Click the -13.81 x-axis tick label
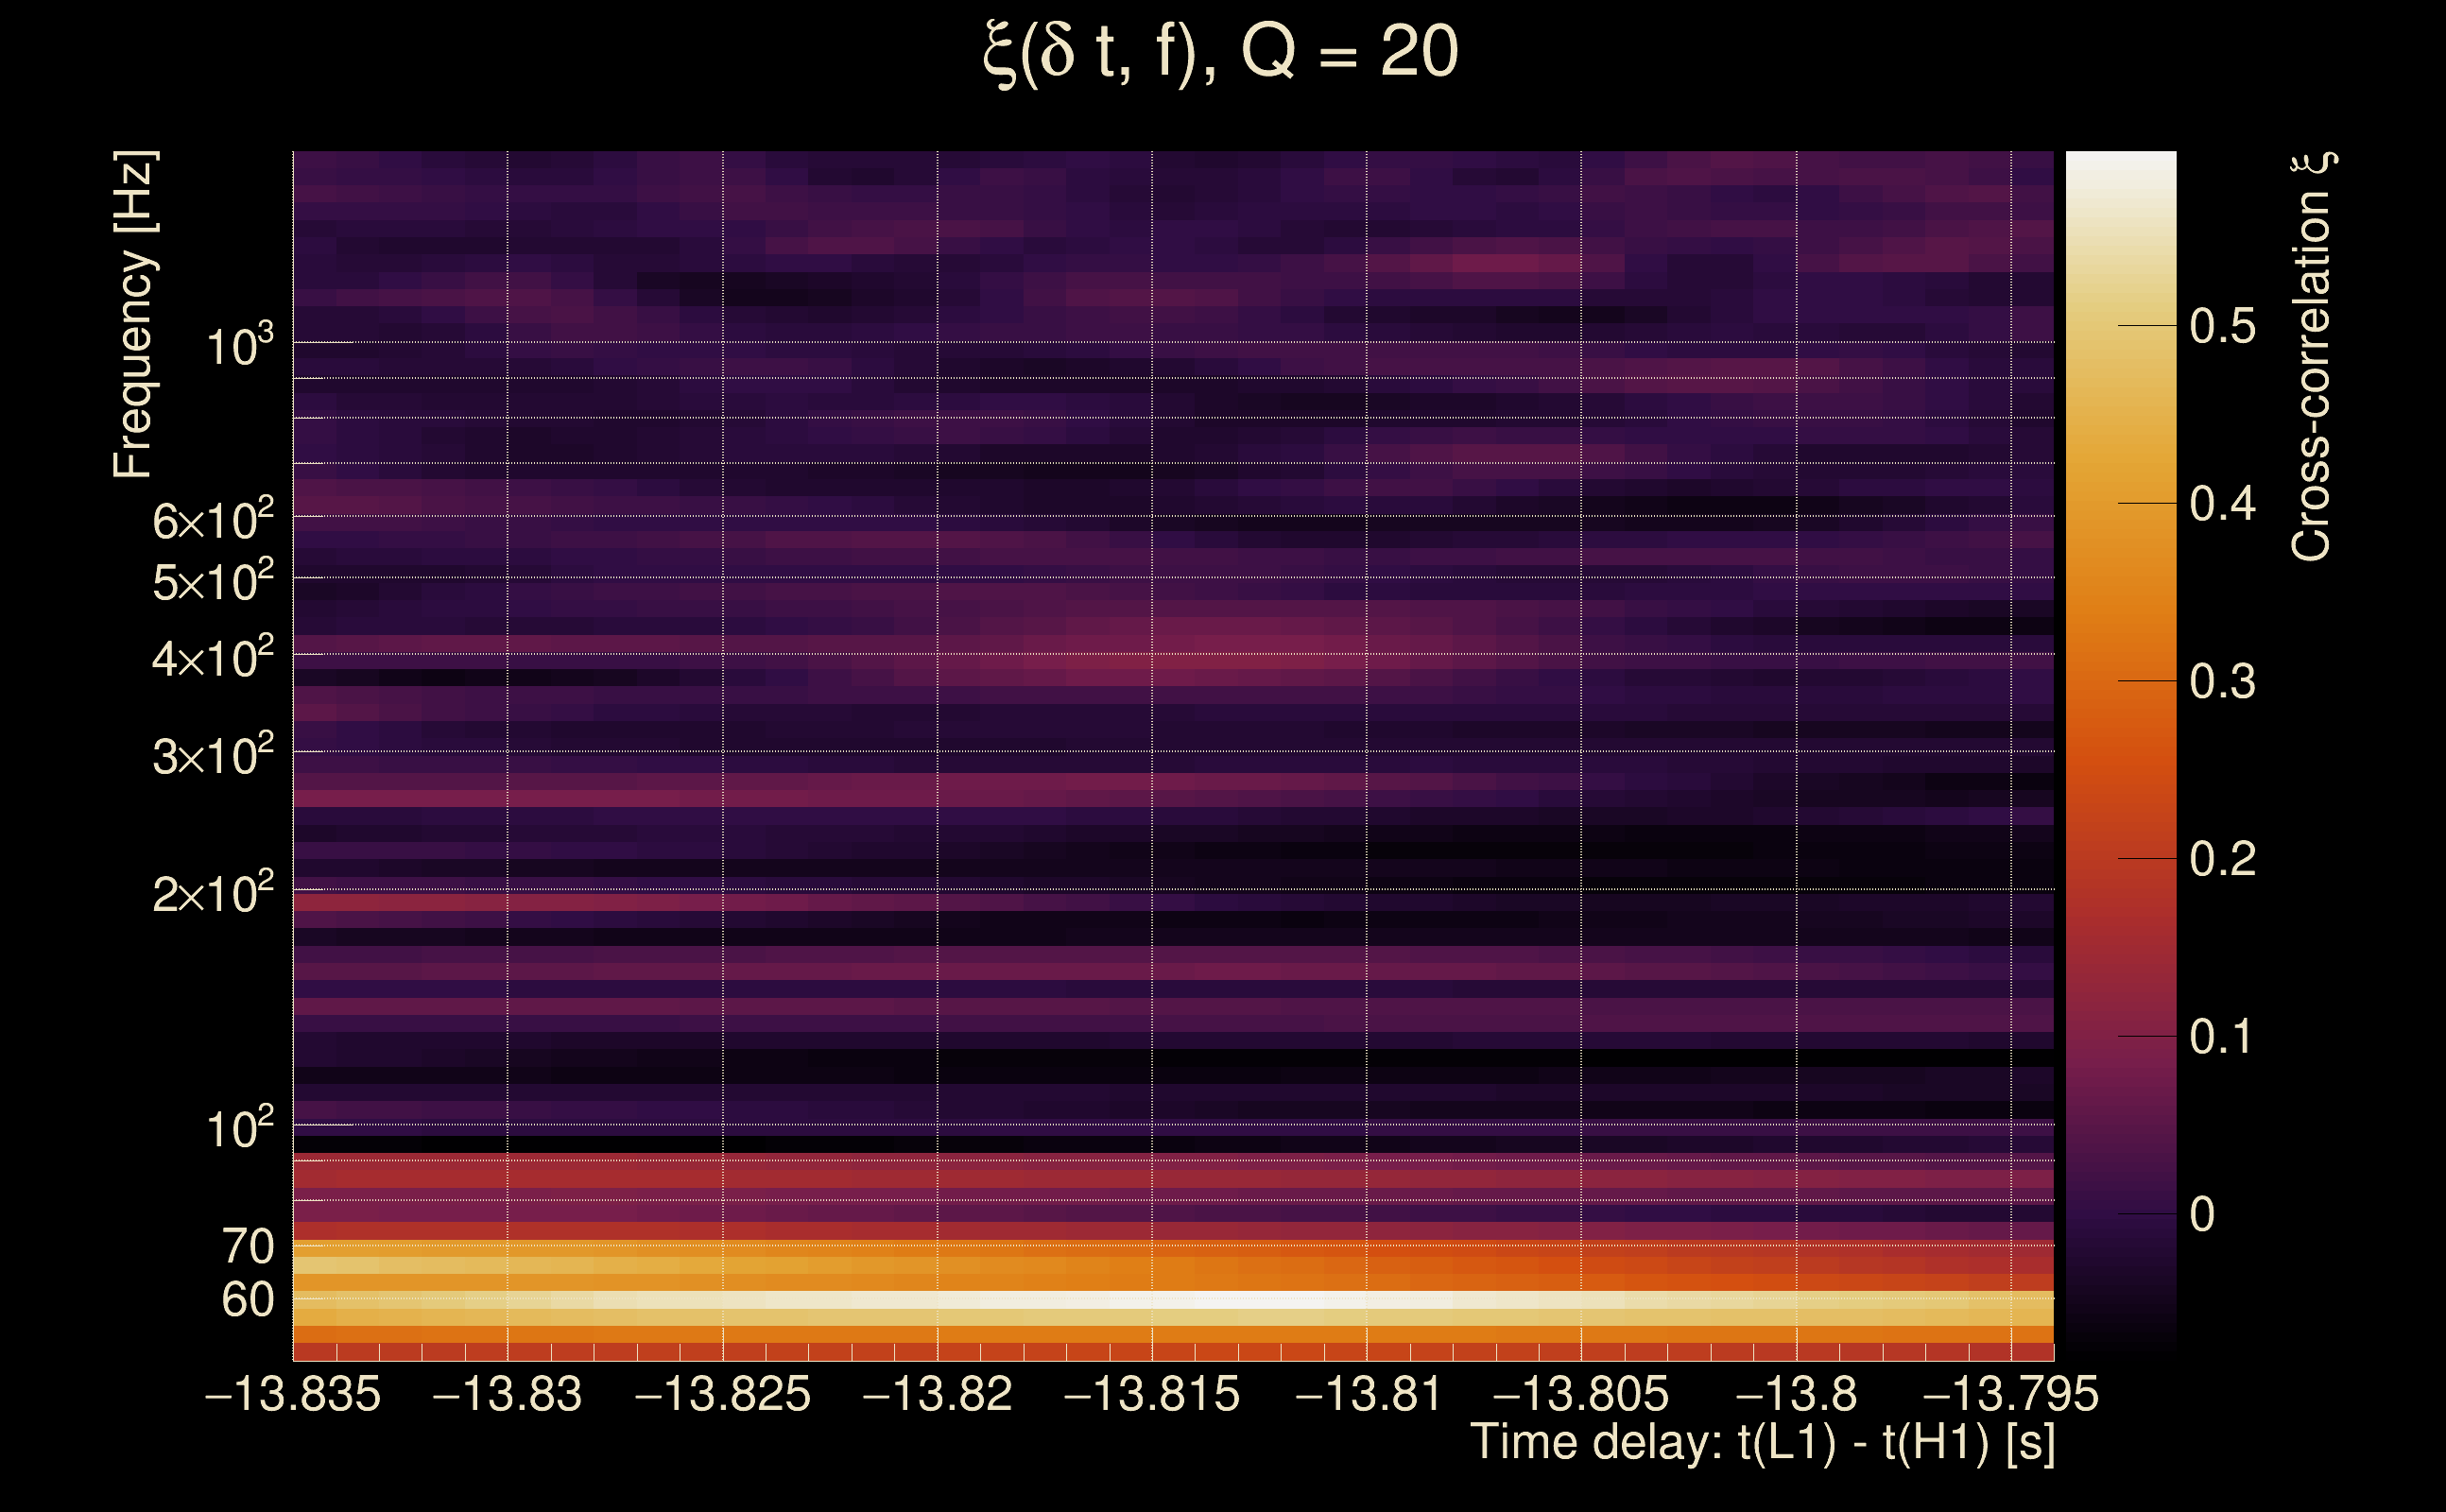Image resolution: width=2446 pixels, height=1512 pixels. point(1368,1394)
